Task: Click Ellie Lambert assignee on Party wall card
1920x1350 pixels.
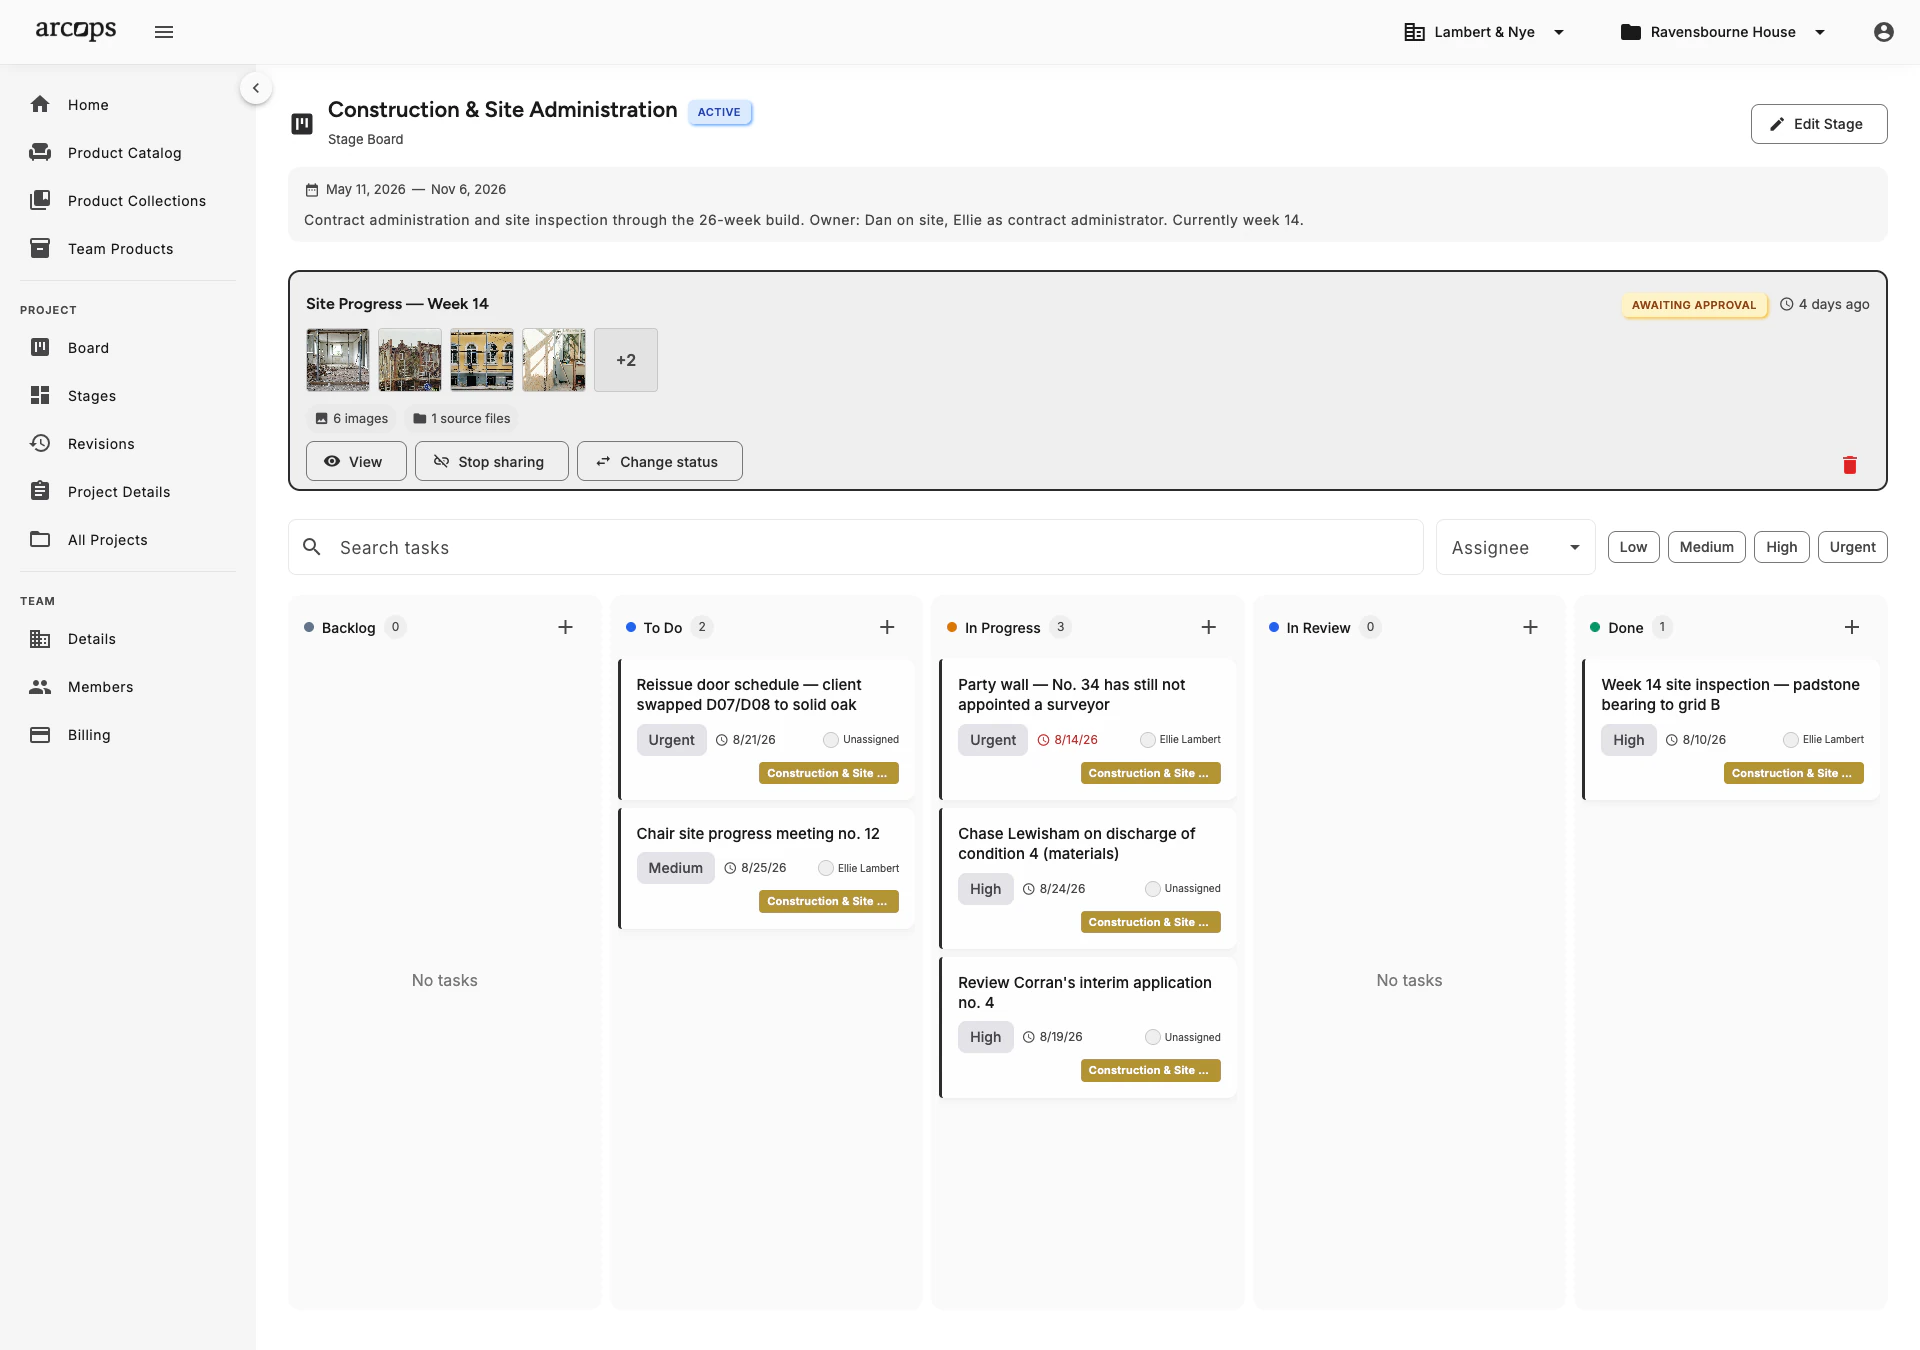Action: coord(1180,740)
